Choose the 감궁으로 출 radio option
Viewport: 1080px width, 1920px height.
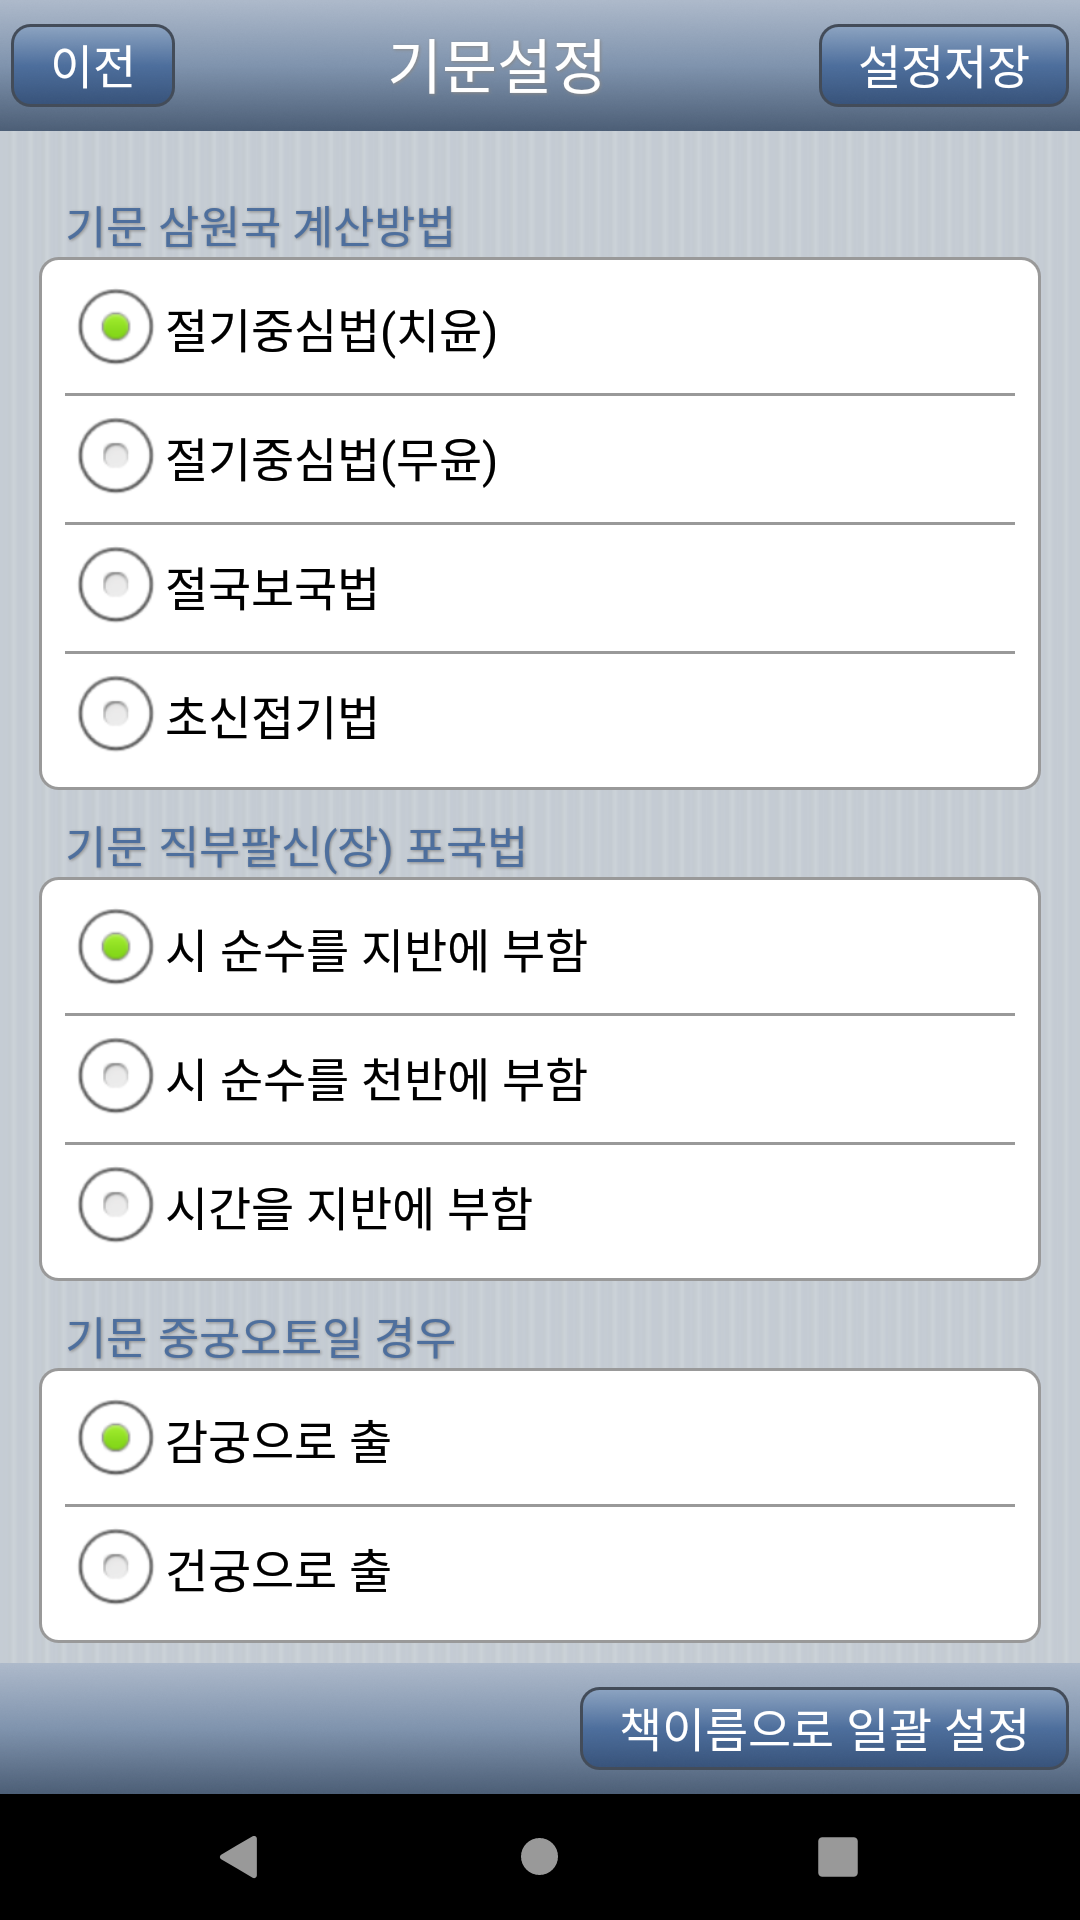pyautogui.click(x=116, y=1438)
